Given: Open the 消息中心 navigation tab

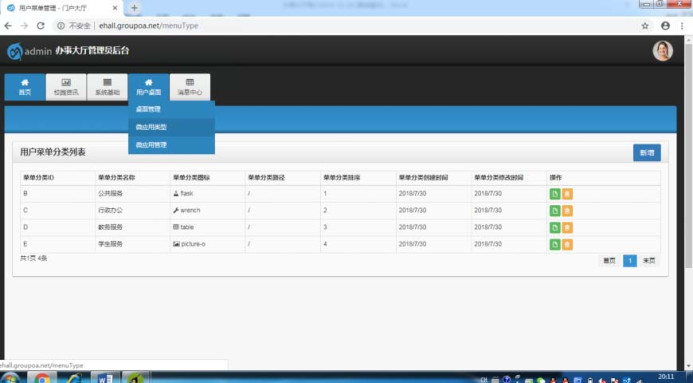Looking at the screenshot, I should (190, 87).
